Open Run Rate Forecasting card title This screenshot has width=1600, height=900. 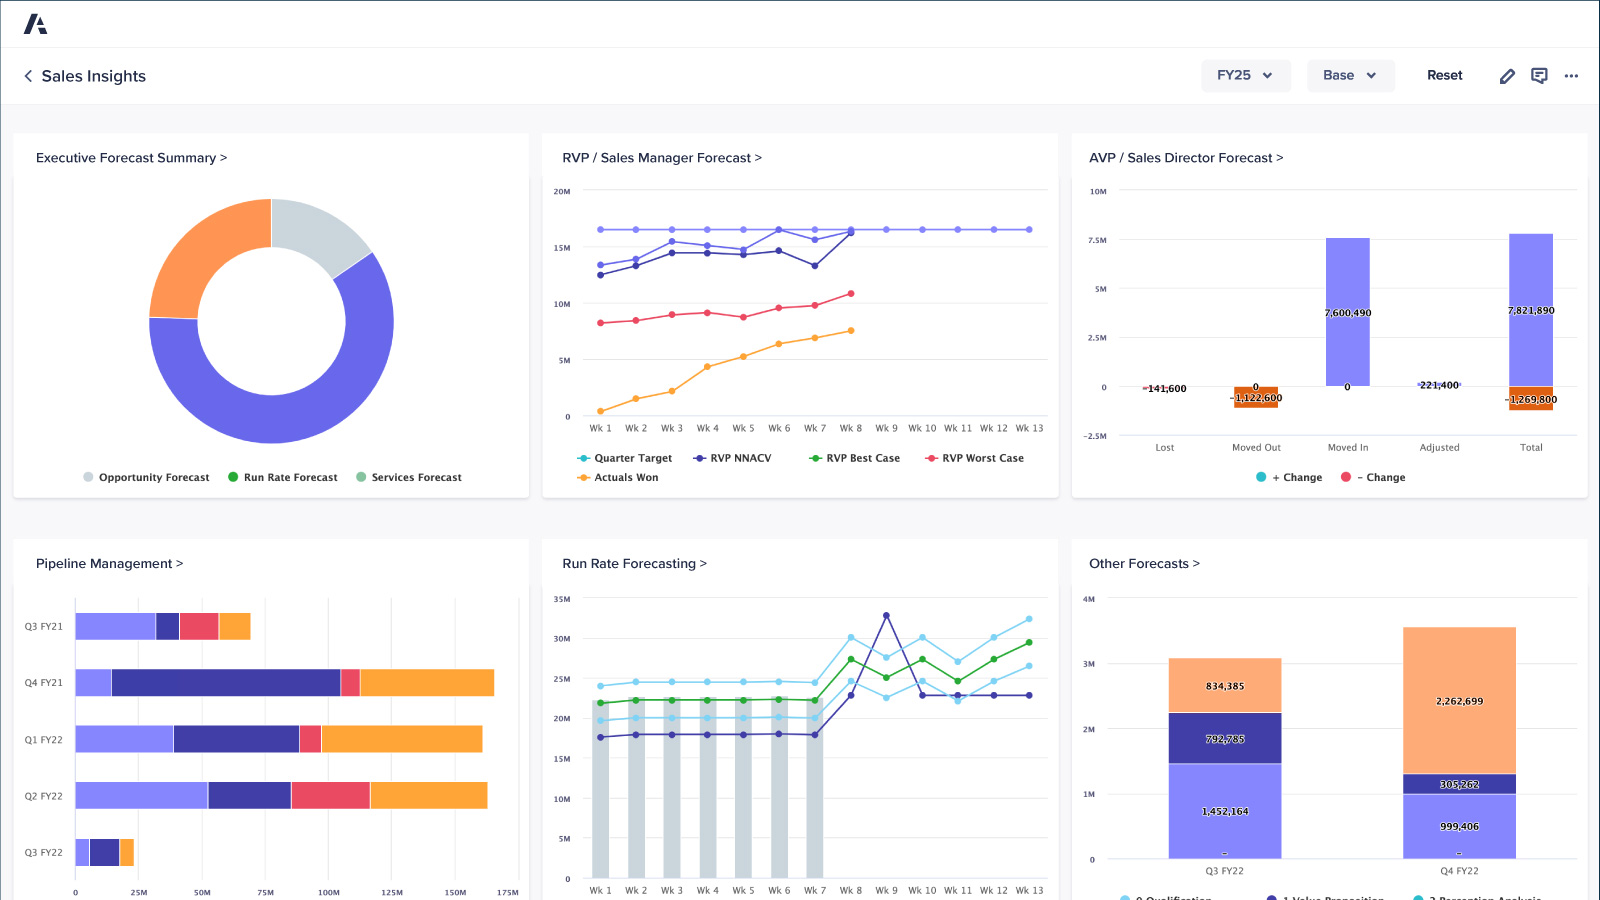coord(634,564)
